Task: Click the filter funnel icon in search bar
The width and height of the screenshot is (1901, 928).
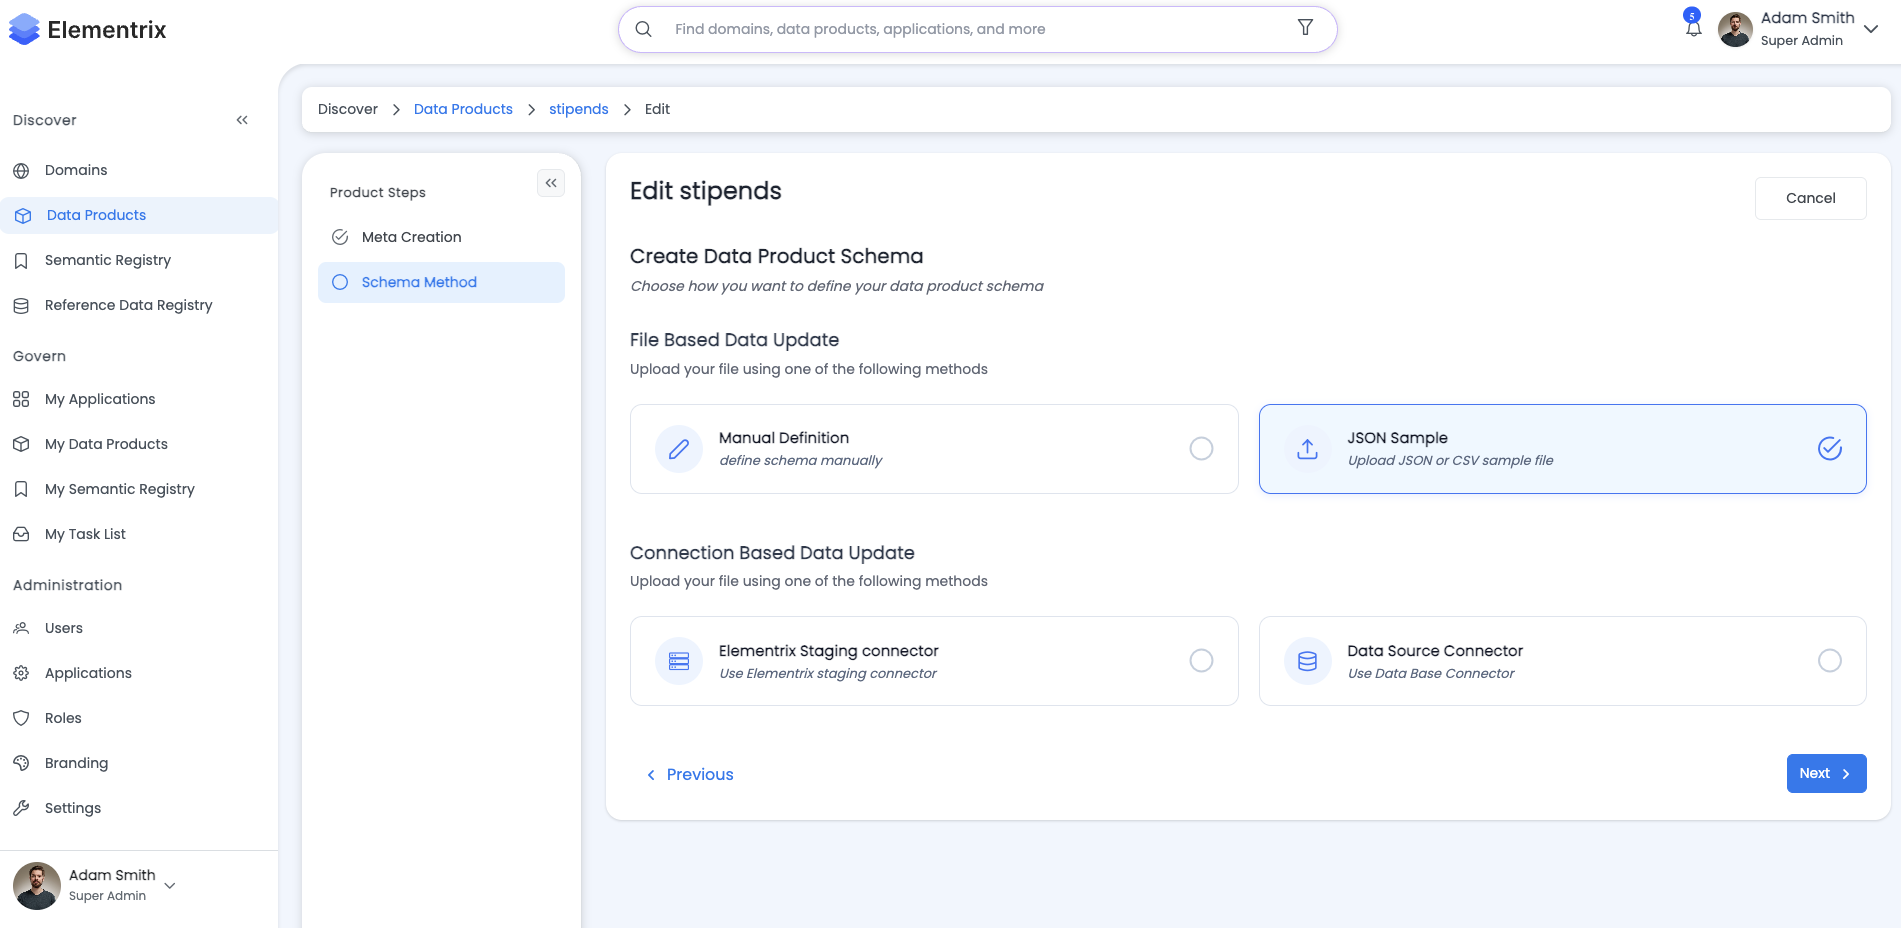Action: (1305, 28)
